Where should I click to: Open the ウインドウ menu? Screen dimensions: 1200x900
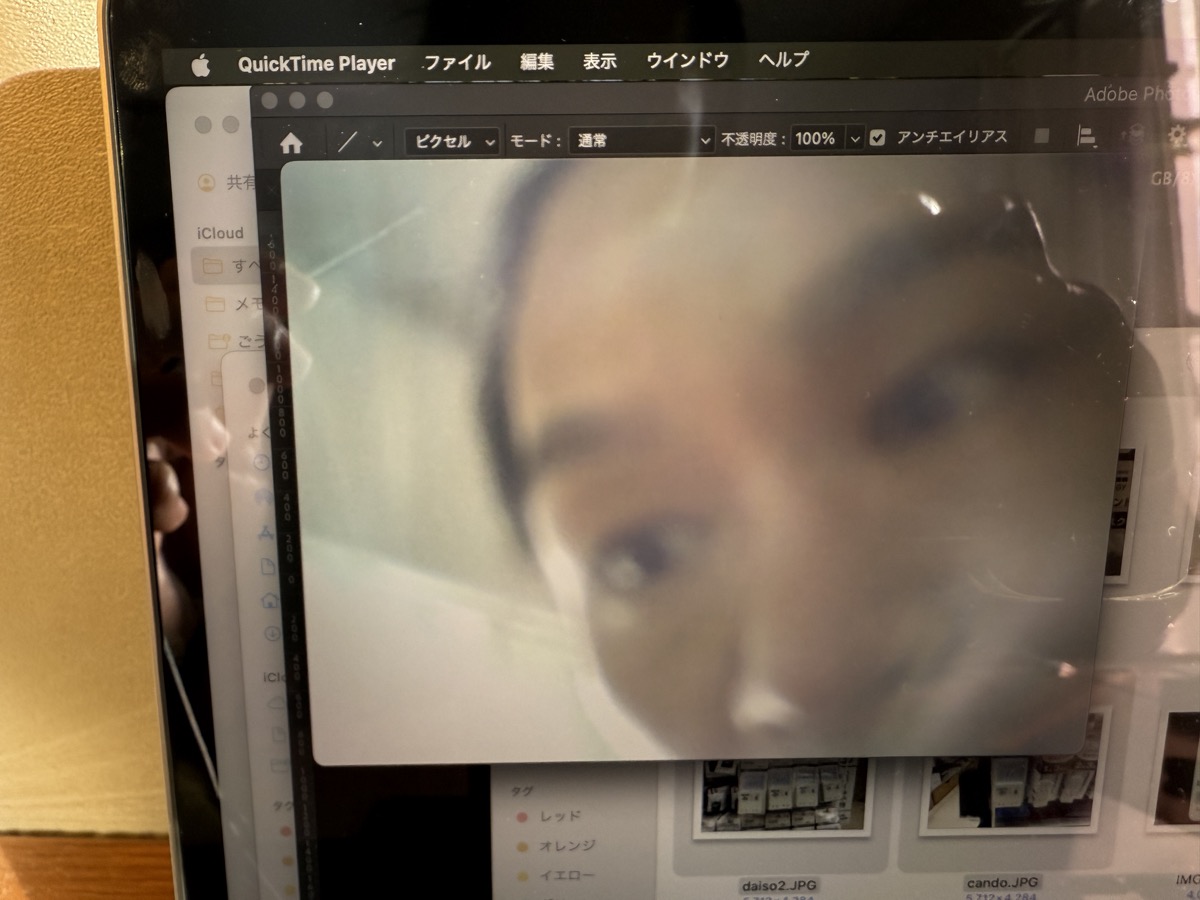point(687,60)
